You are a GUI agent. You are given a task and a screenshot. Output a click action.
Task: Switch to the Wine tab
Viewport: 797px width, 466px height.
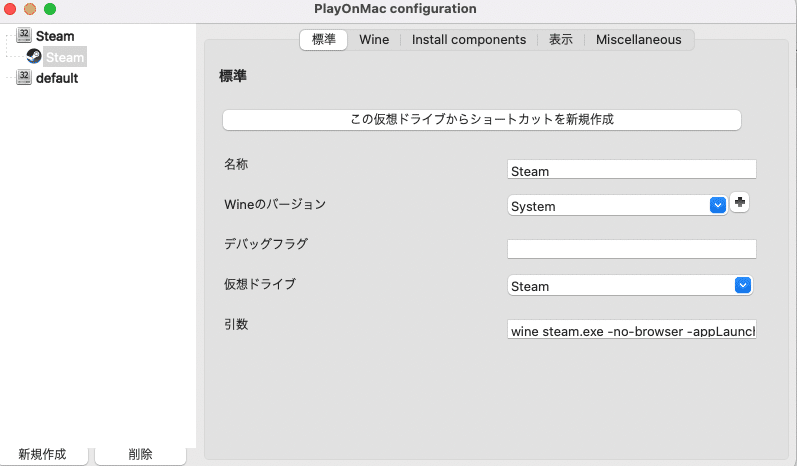click(x=374, y=40)
